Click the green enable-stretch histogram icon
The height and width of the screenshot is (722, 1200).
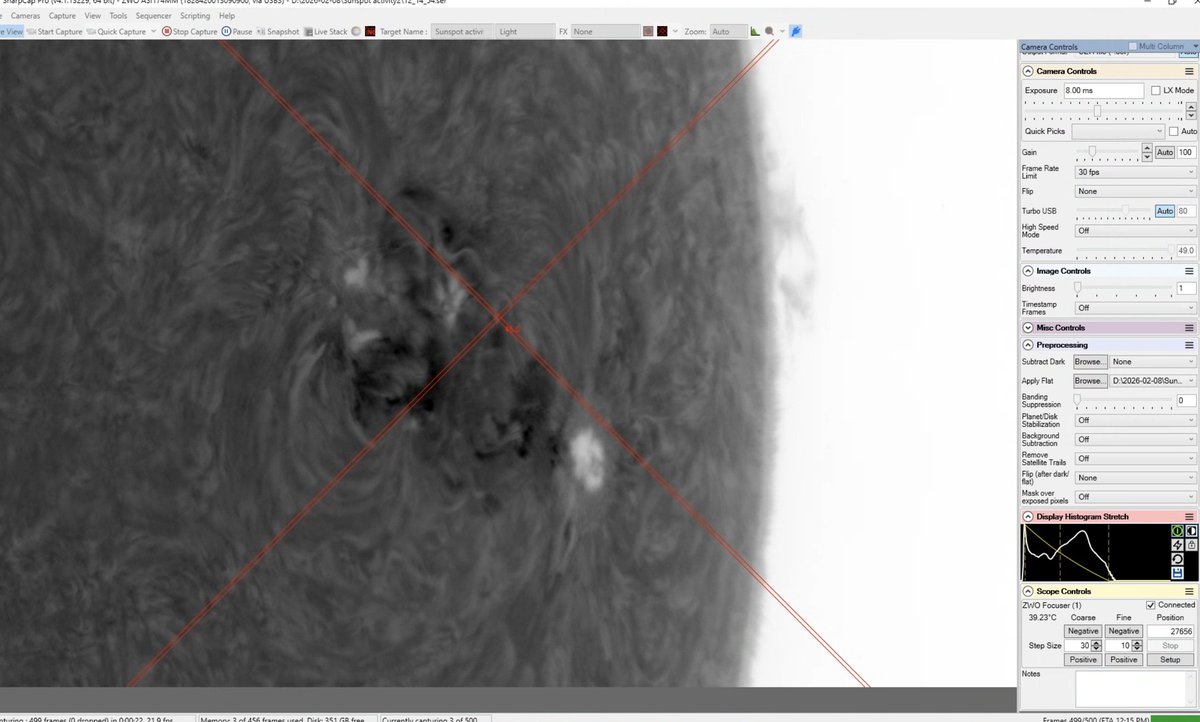tap(1177, 531)
